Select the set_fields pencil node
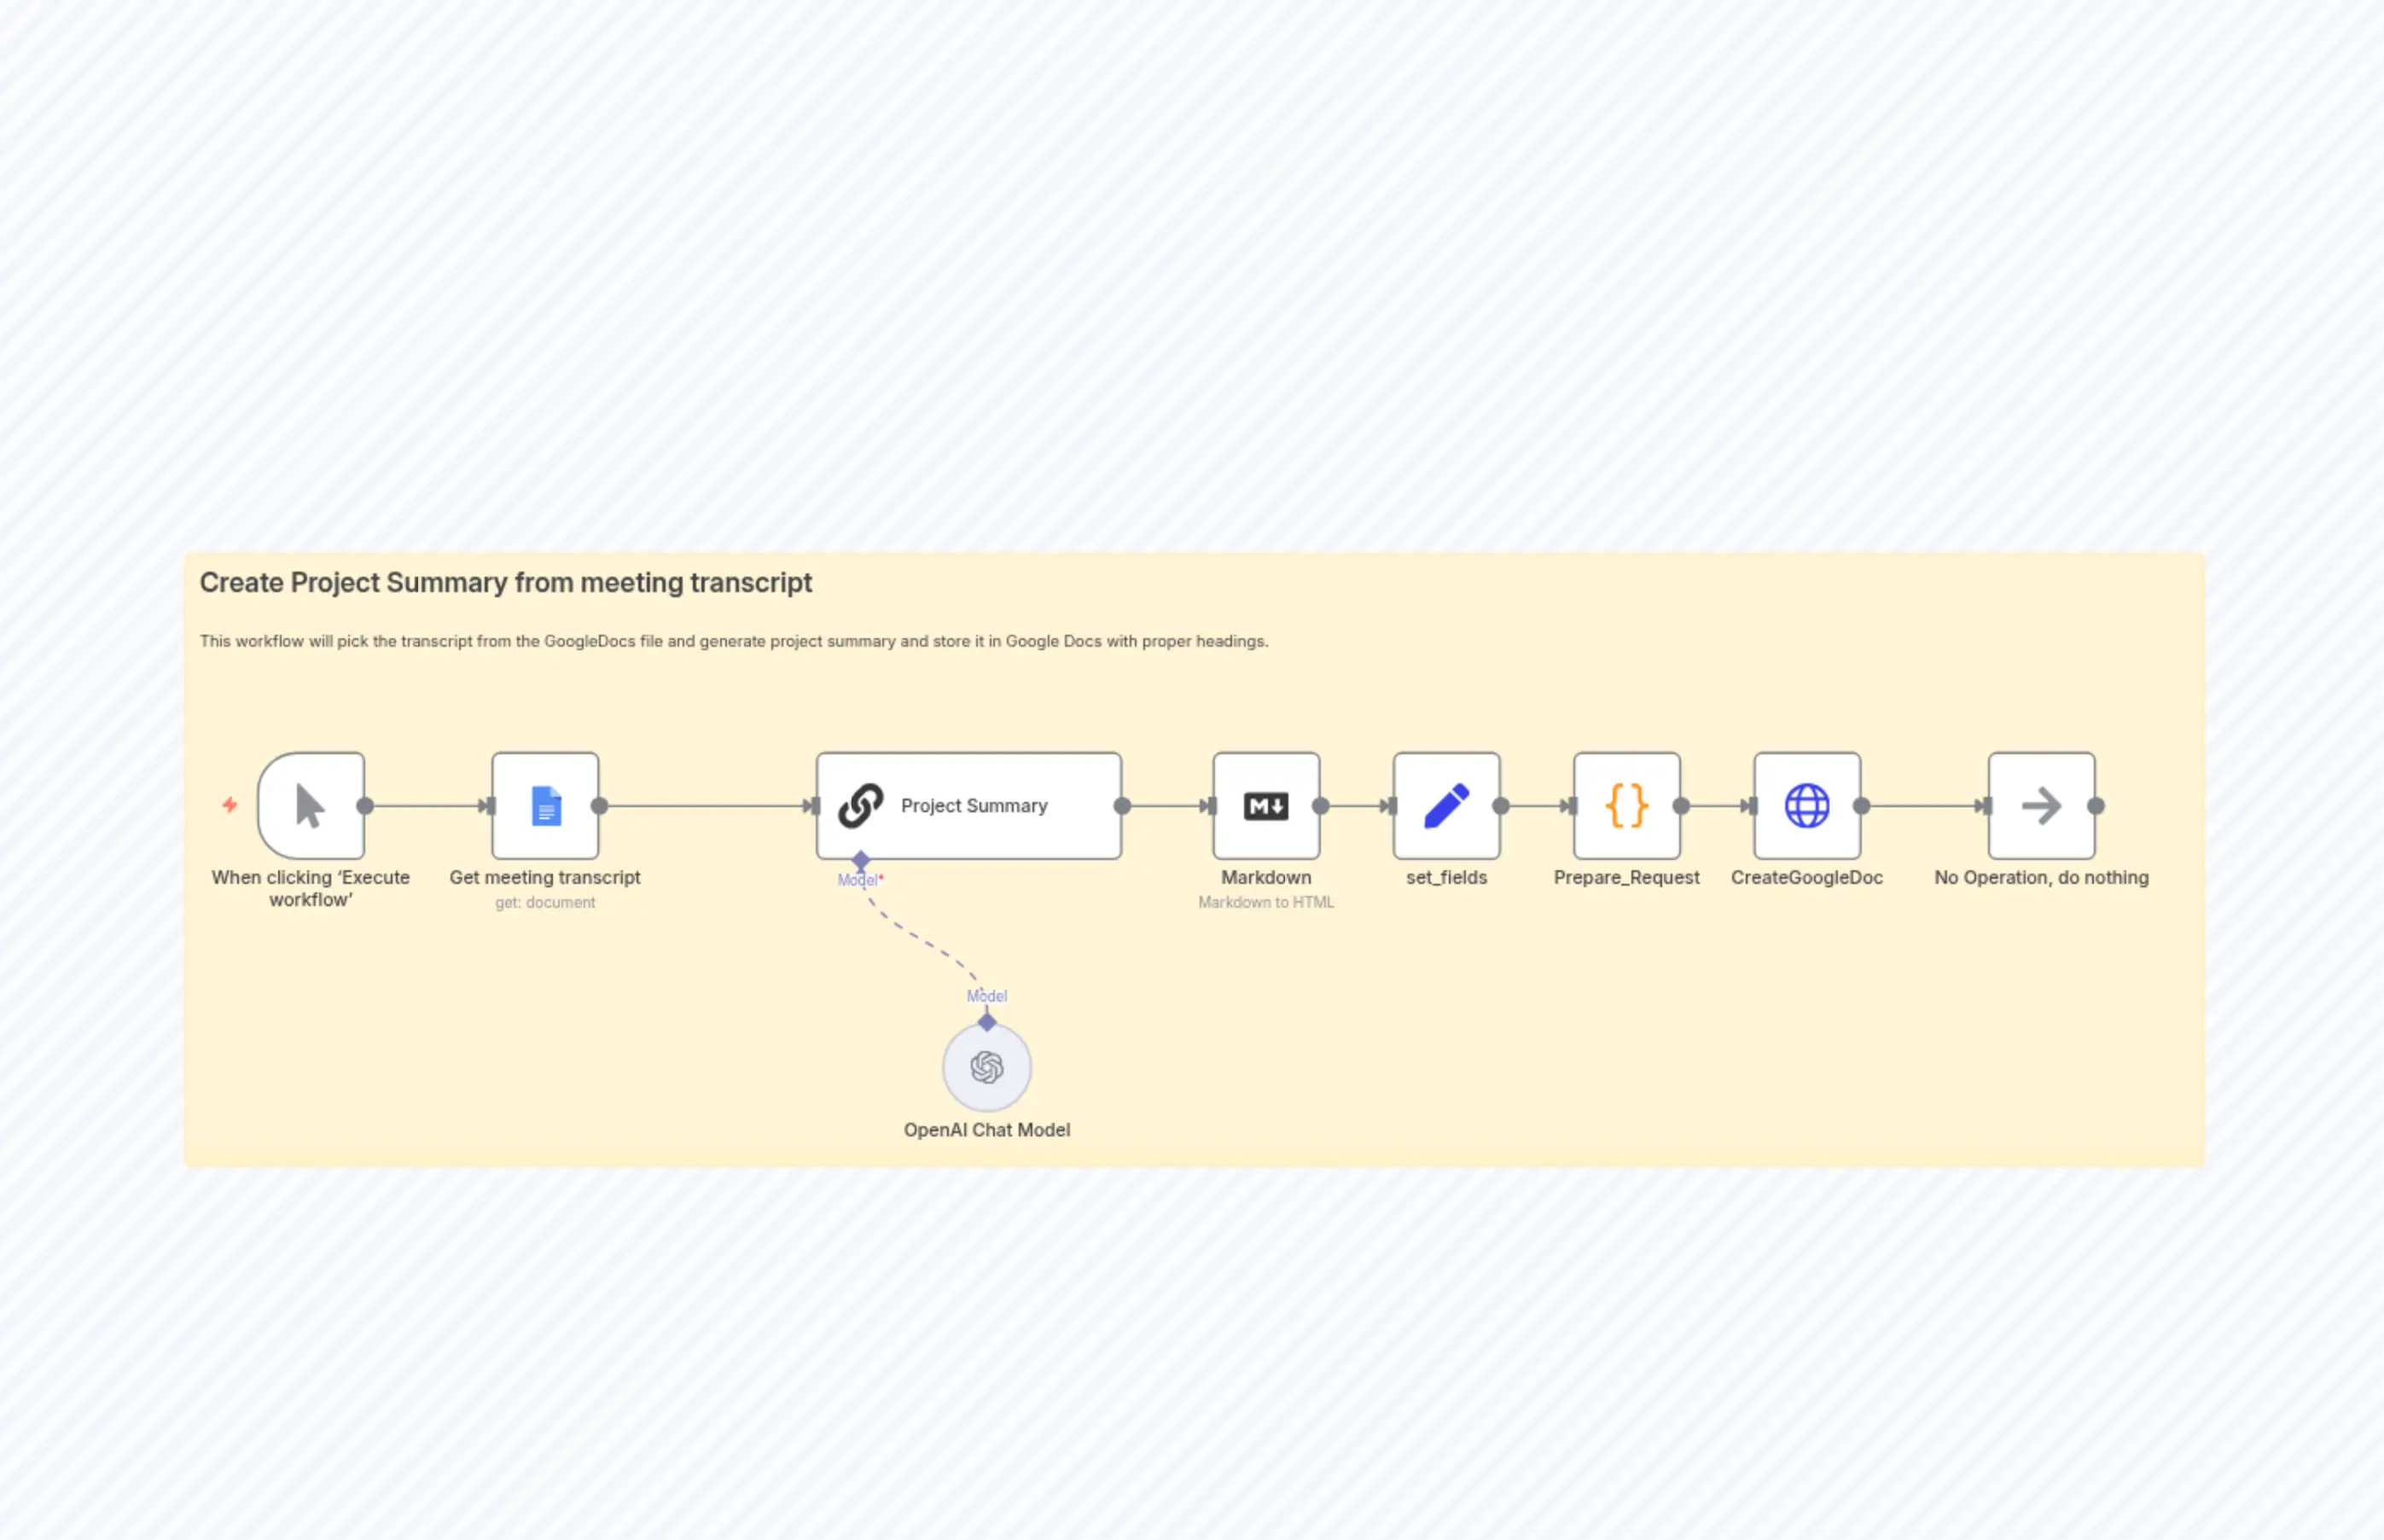Viewport: 2384px width, 1540px height. pos(1446,805)
